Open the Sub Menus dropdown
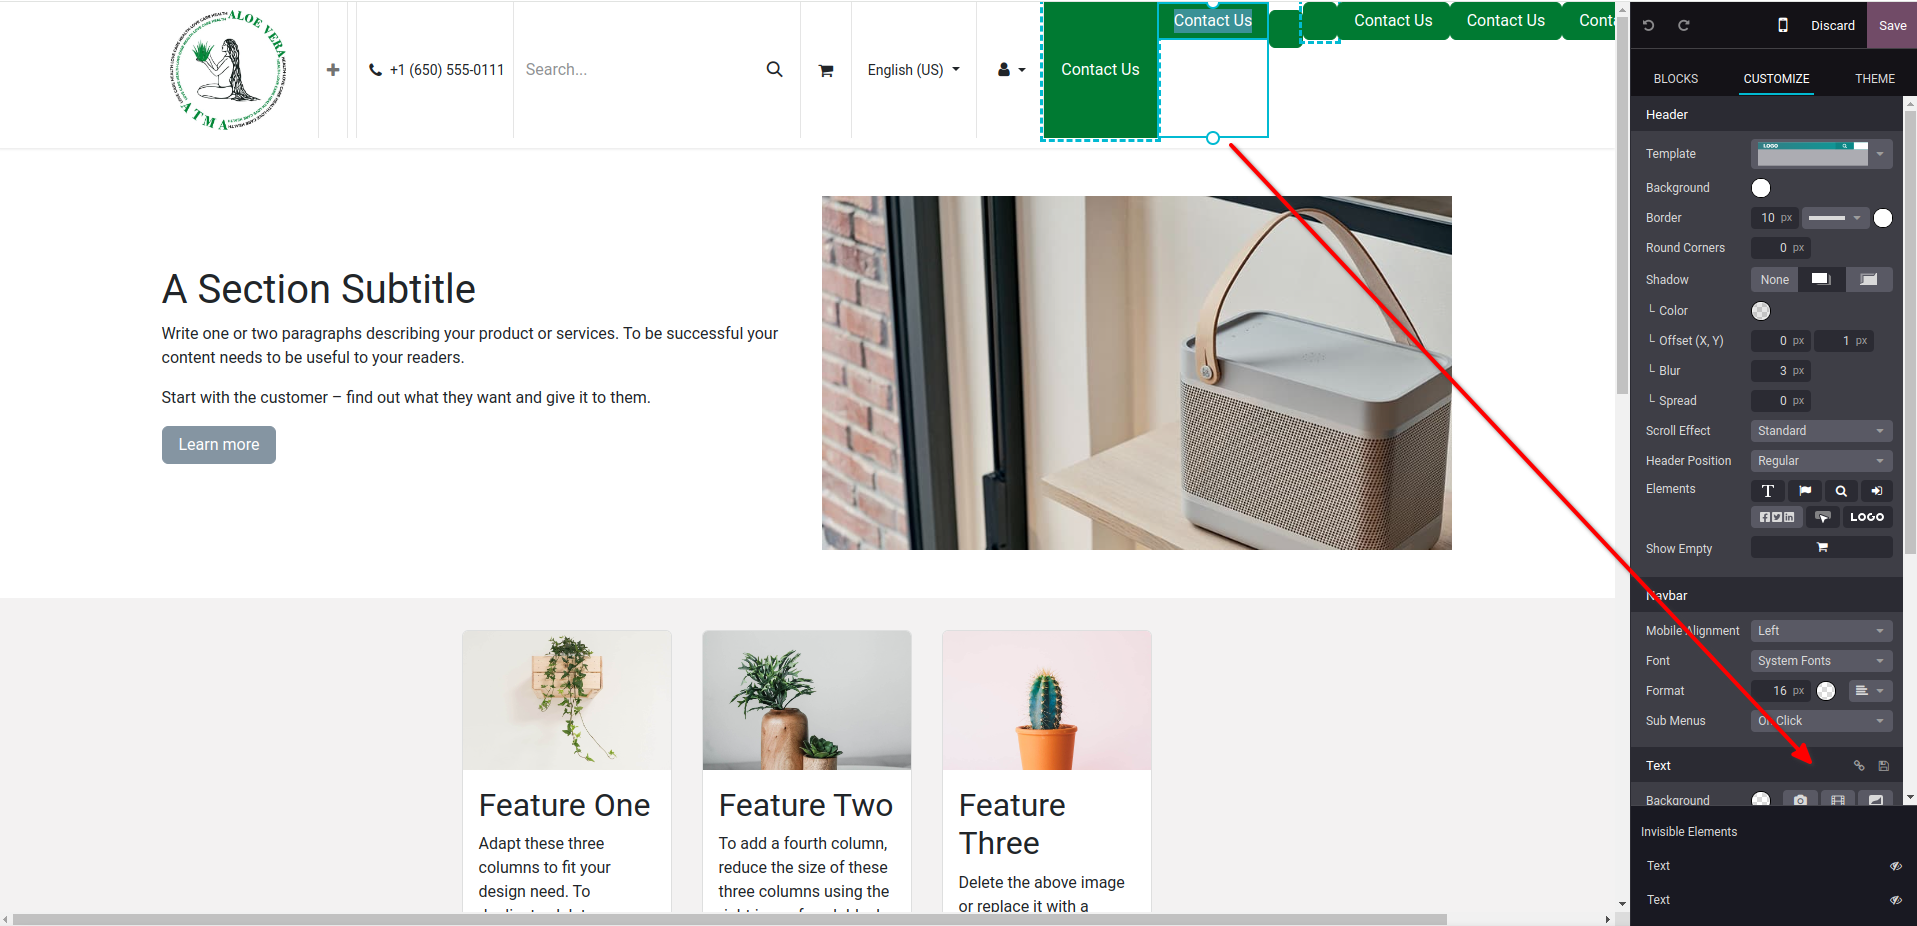Screen dimensions: 1917x926 [1821, 721]
